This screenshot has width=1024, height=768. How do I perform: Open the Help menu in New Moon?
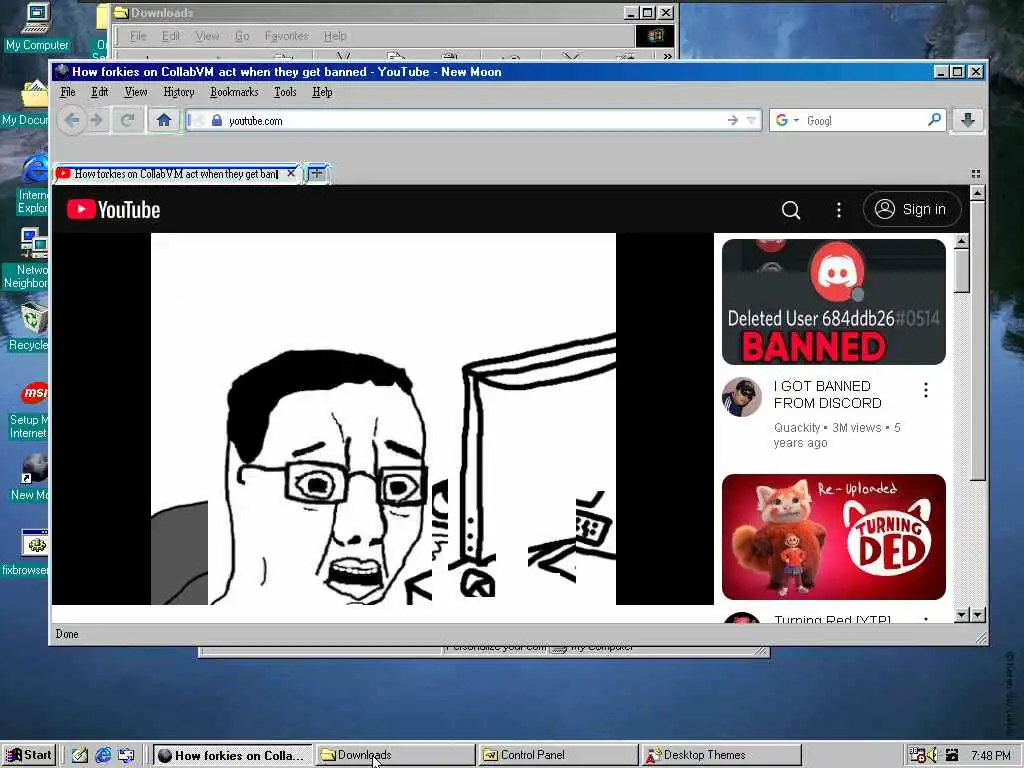point(322,92)
